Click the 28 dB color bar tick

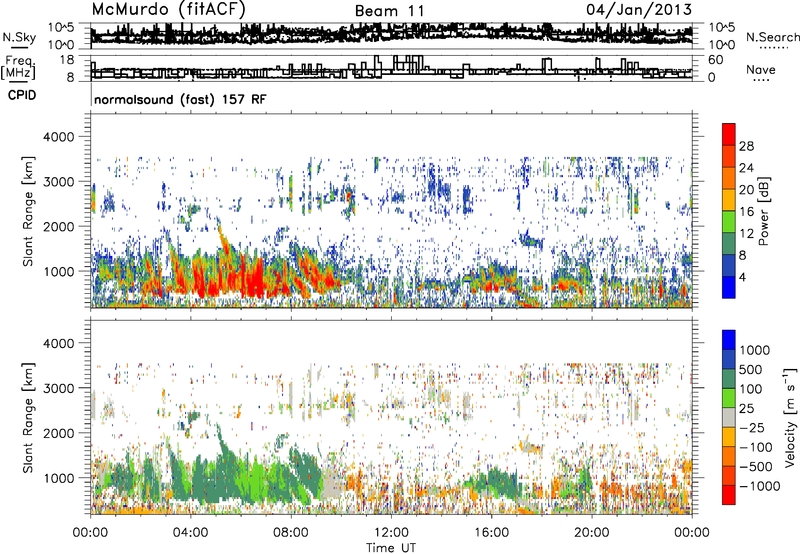[x=746, y=146]
